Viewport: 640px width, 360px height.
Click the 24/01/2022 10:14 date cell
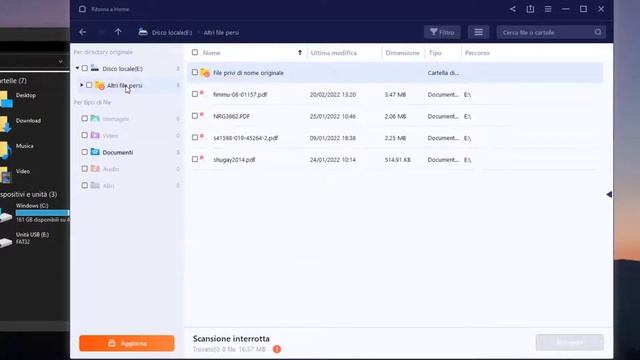(x=333, y=160)
